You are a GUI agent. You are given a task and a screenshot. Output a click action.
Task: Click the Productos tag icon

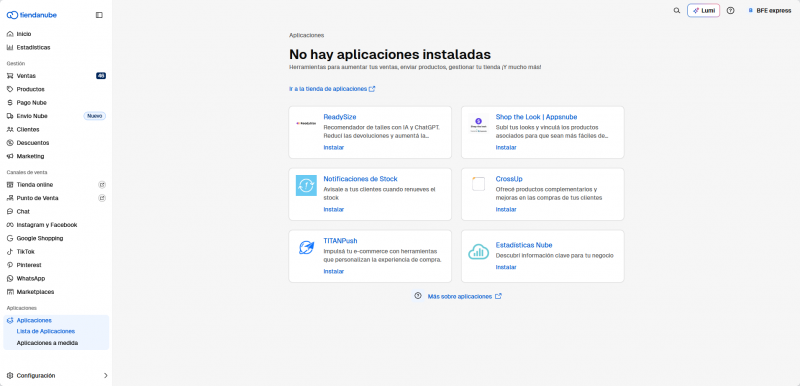pyautogui.click(x=10, y=89)
